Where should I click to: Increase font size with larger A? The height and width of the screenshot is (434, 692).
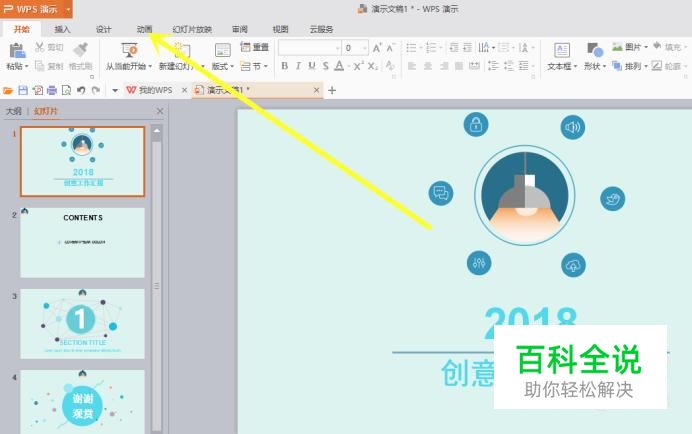[377, 48]
